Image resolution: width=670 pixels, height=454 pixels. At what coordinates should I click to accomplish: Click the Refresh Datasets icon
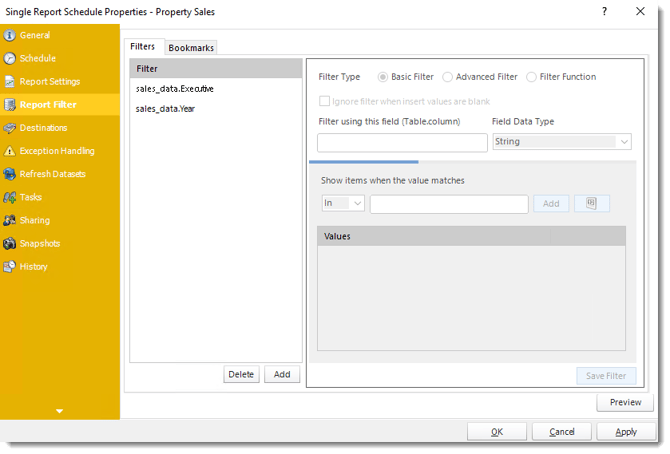pos(9,174)
